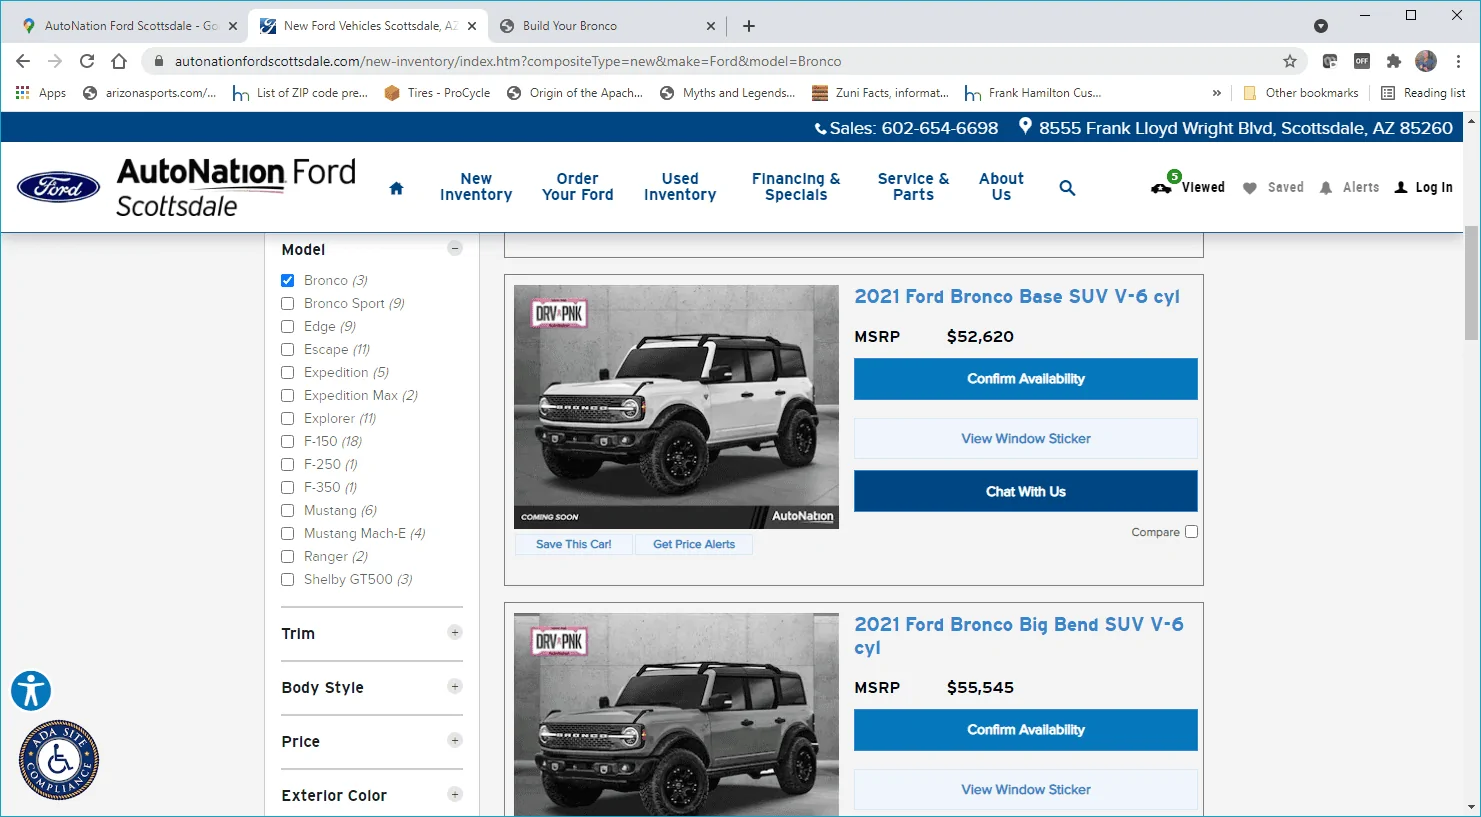Check the Shelby GT500 model filter

[288, 580]
